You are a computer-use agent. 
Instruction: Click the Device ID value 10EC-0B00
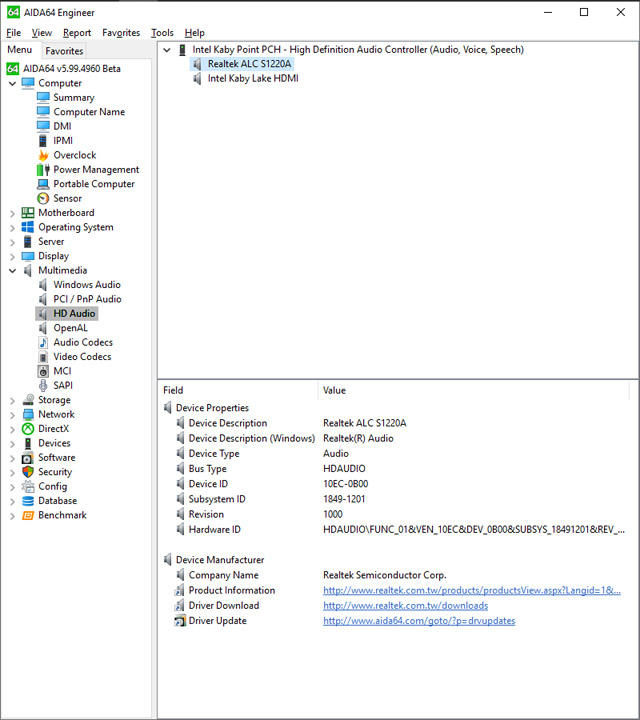[x=345, y=484]
